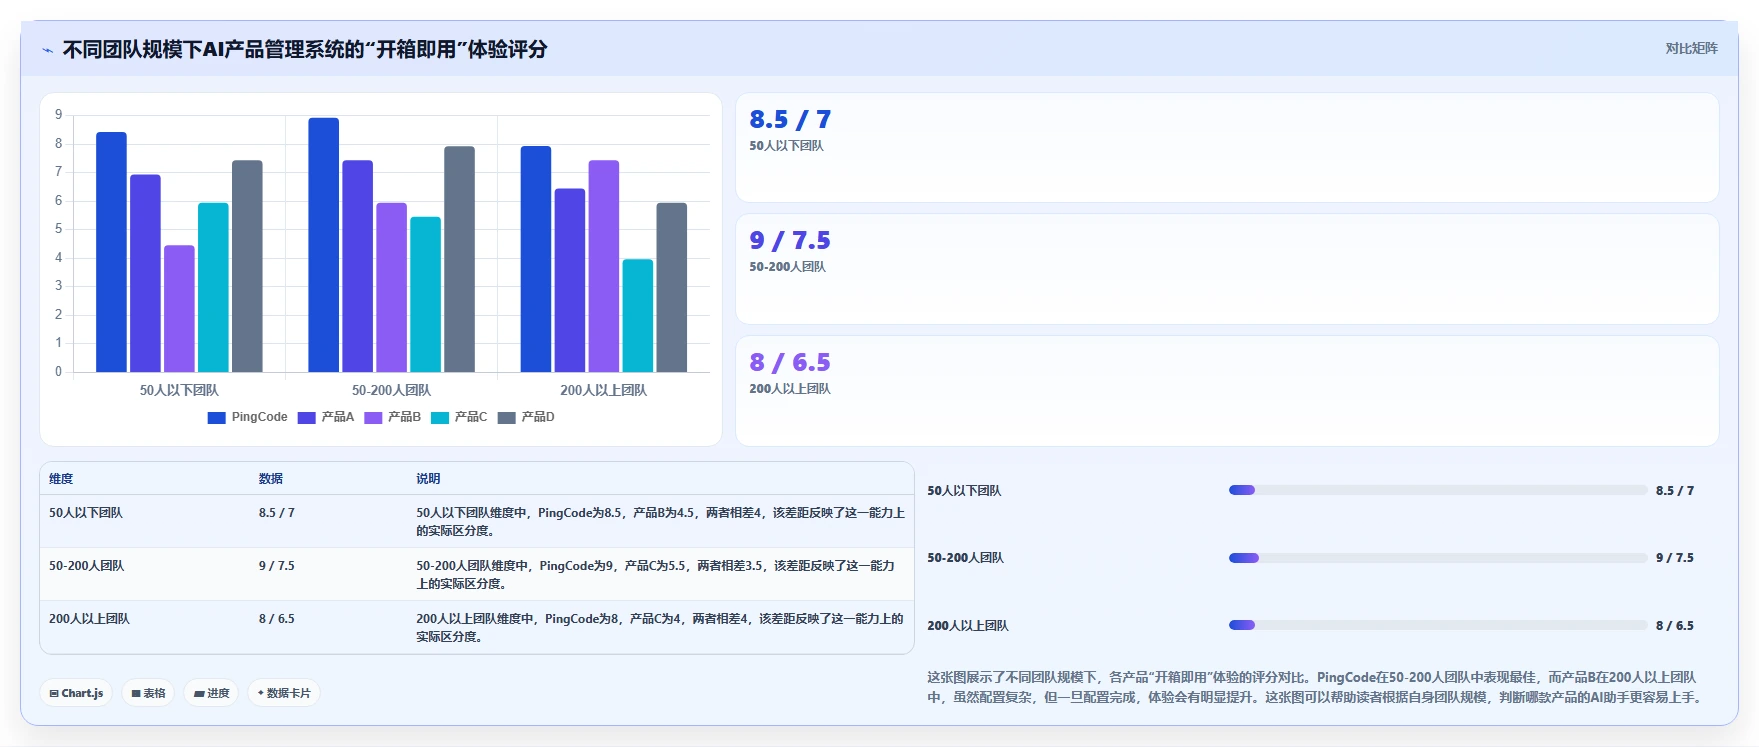This screenshot has width=1759, height=747.
Task: Click the 50-200人团队 x-axis label
Action: coord(391,390)
